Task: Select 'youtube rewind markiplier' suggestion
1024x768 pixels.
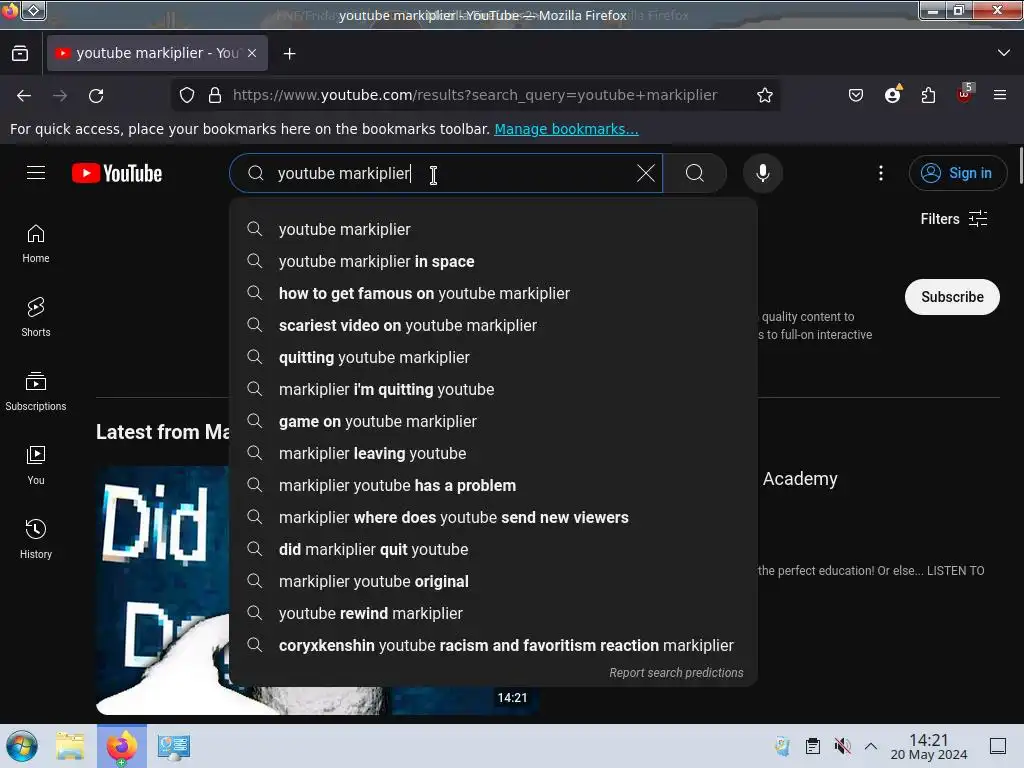Action: (493, 613)
